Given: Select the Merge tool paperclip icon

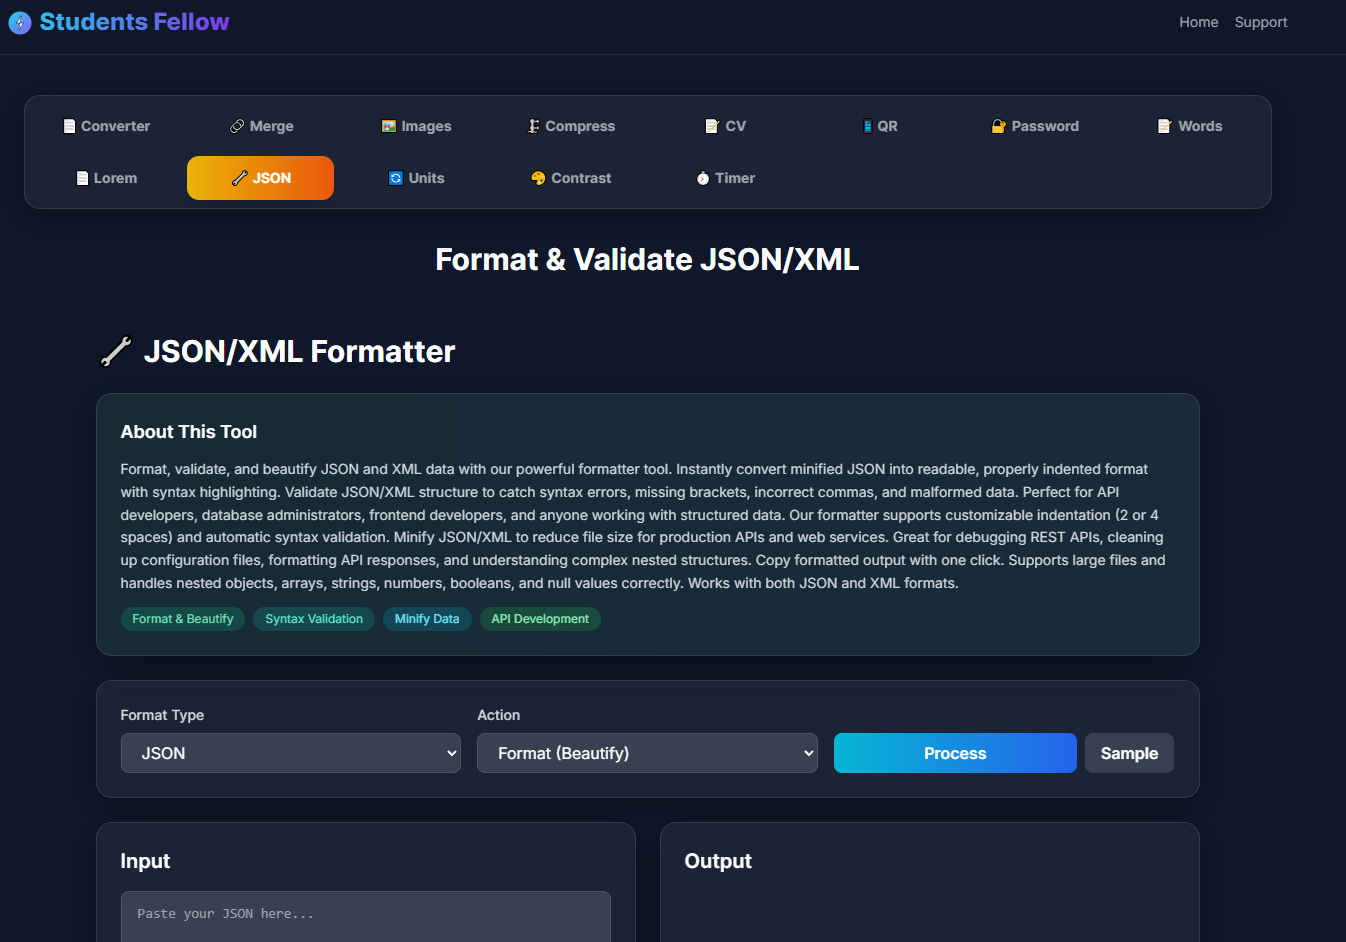Looking at the screenshot, I should pyautogui.click(x=237, y=126).
